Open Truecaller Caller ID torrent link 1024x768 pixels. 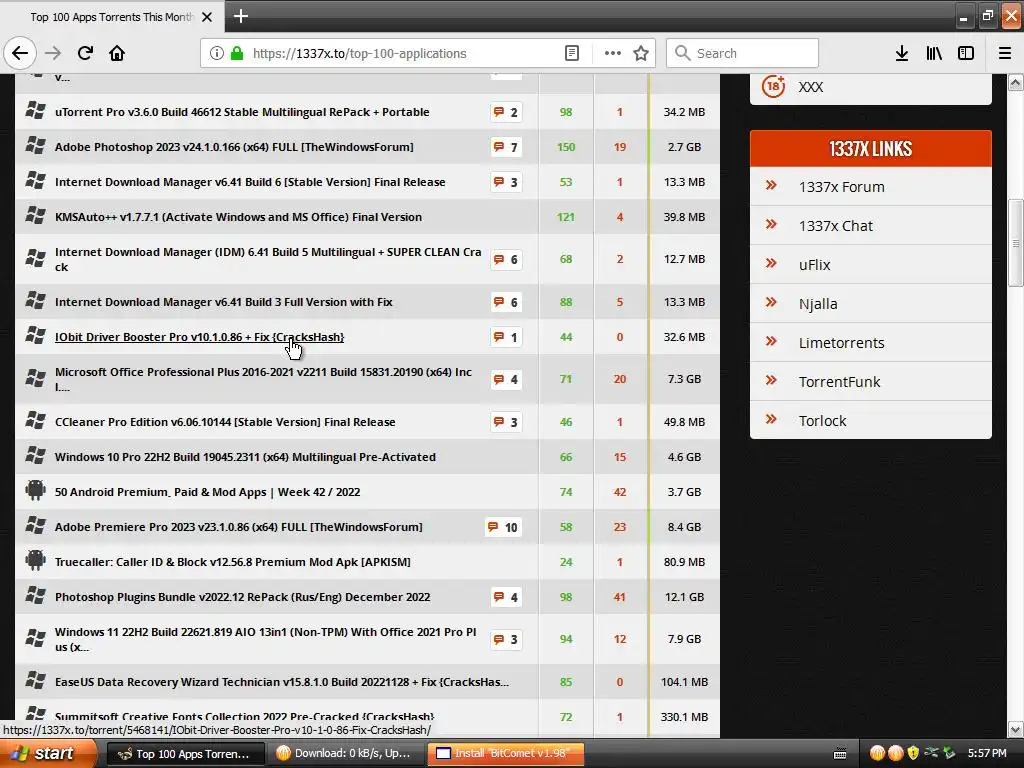[232, 562]
